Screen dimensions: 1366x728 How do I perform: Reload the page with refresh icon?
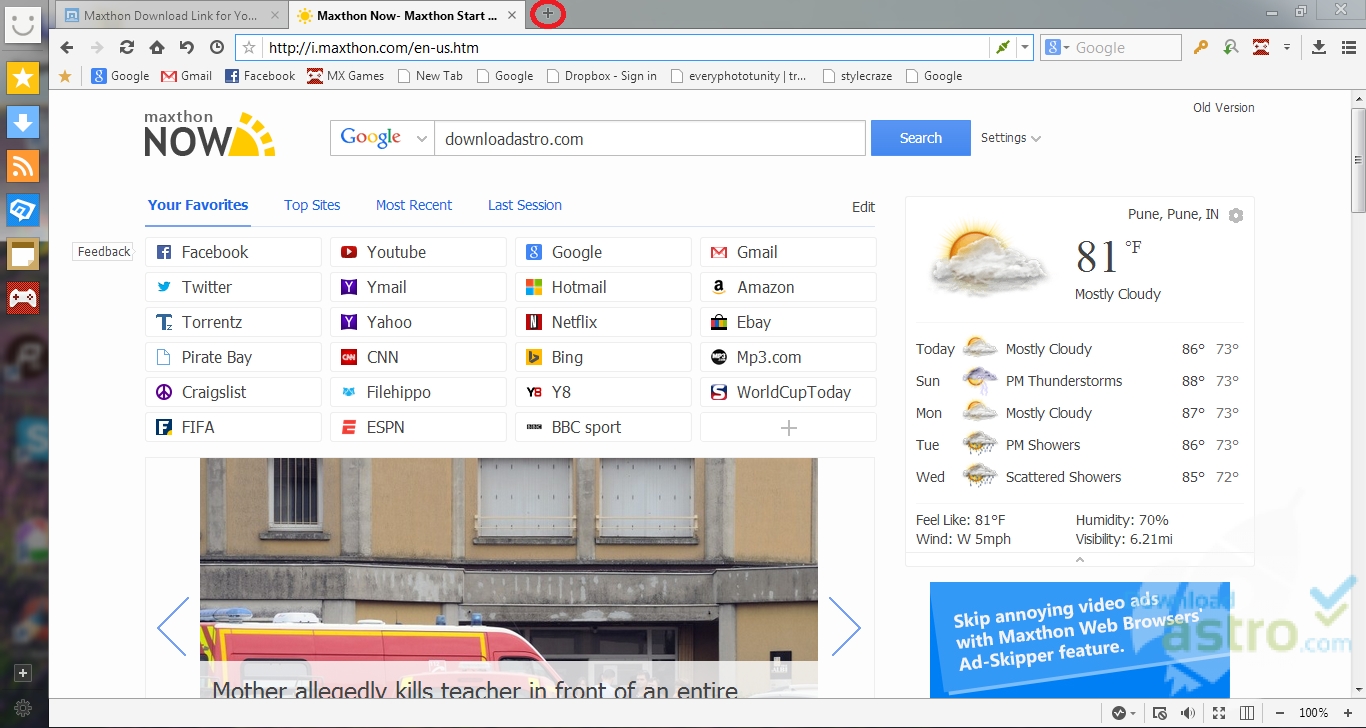[127, 47]
